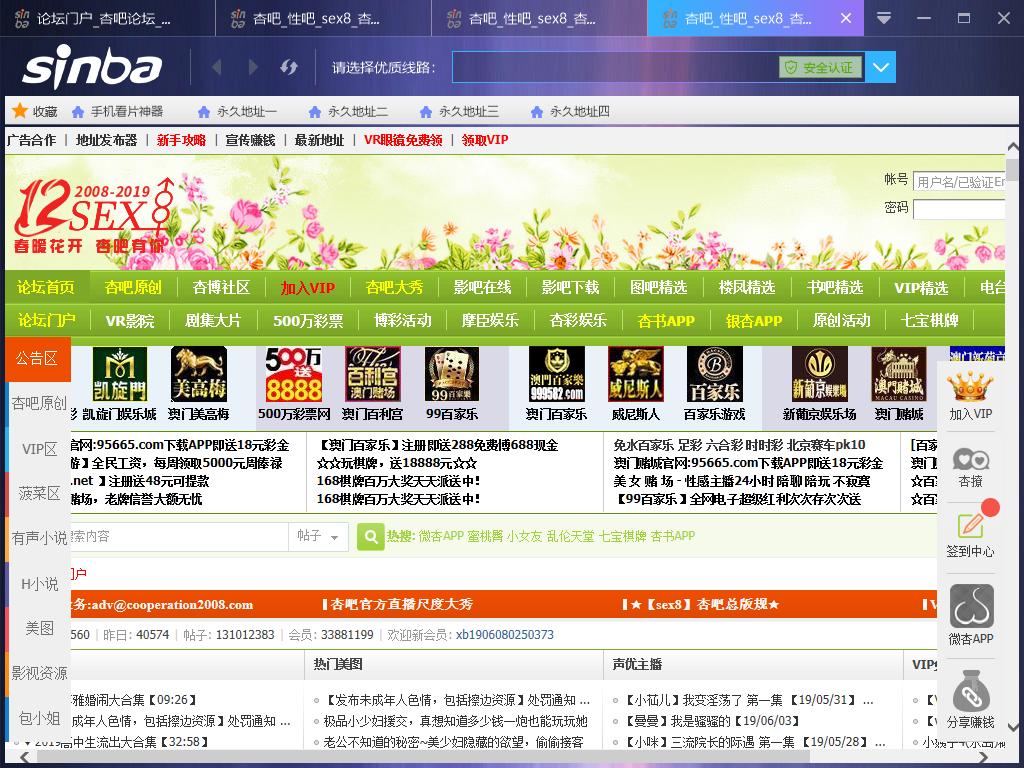Open the 永久地址四 bookmark
This screenshot has height=768, width=1024.
(571, 112)
